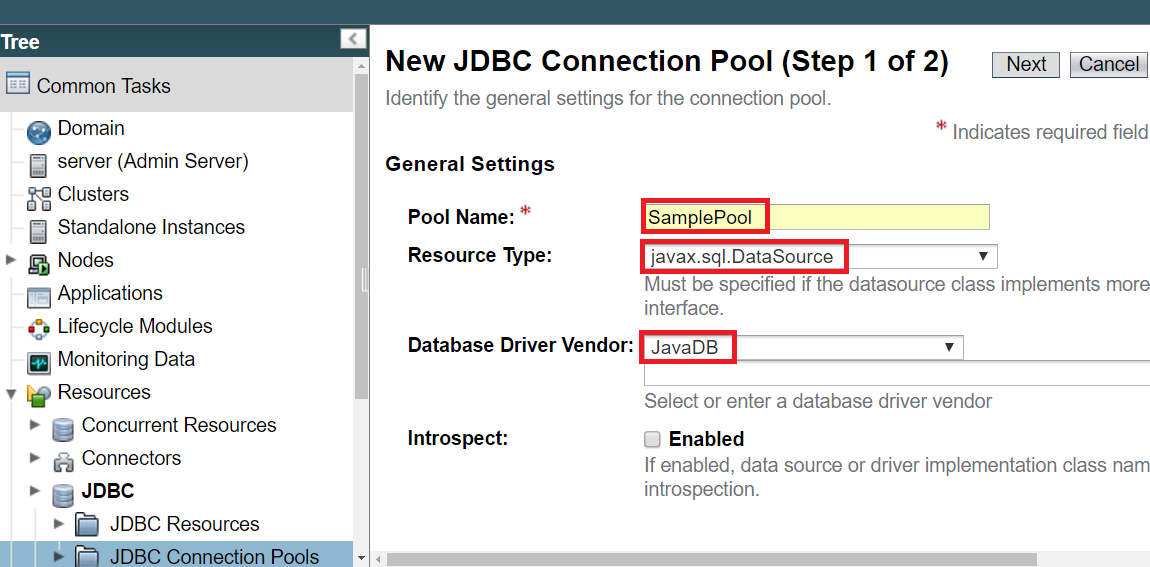Expand the JDBC Resources node
This screenshot has width=1150, height=567.
[59, 524]
